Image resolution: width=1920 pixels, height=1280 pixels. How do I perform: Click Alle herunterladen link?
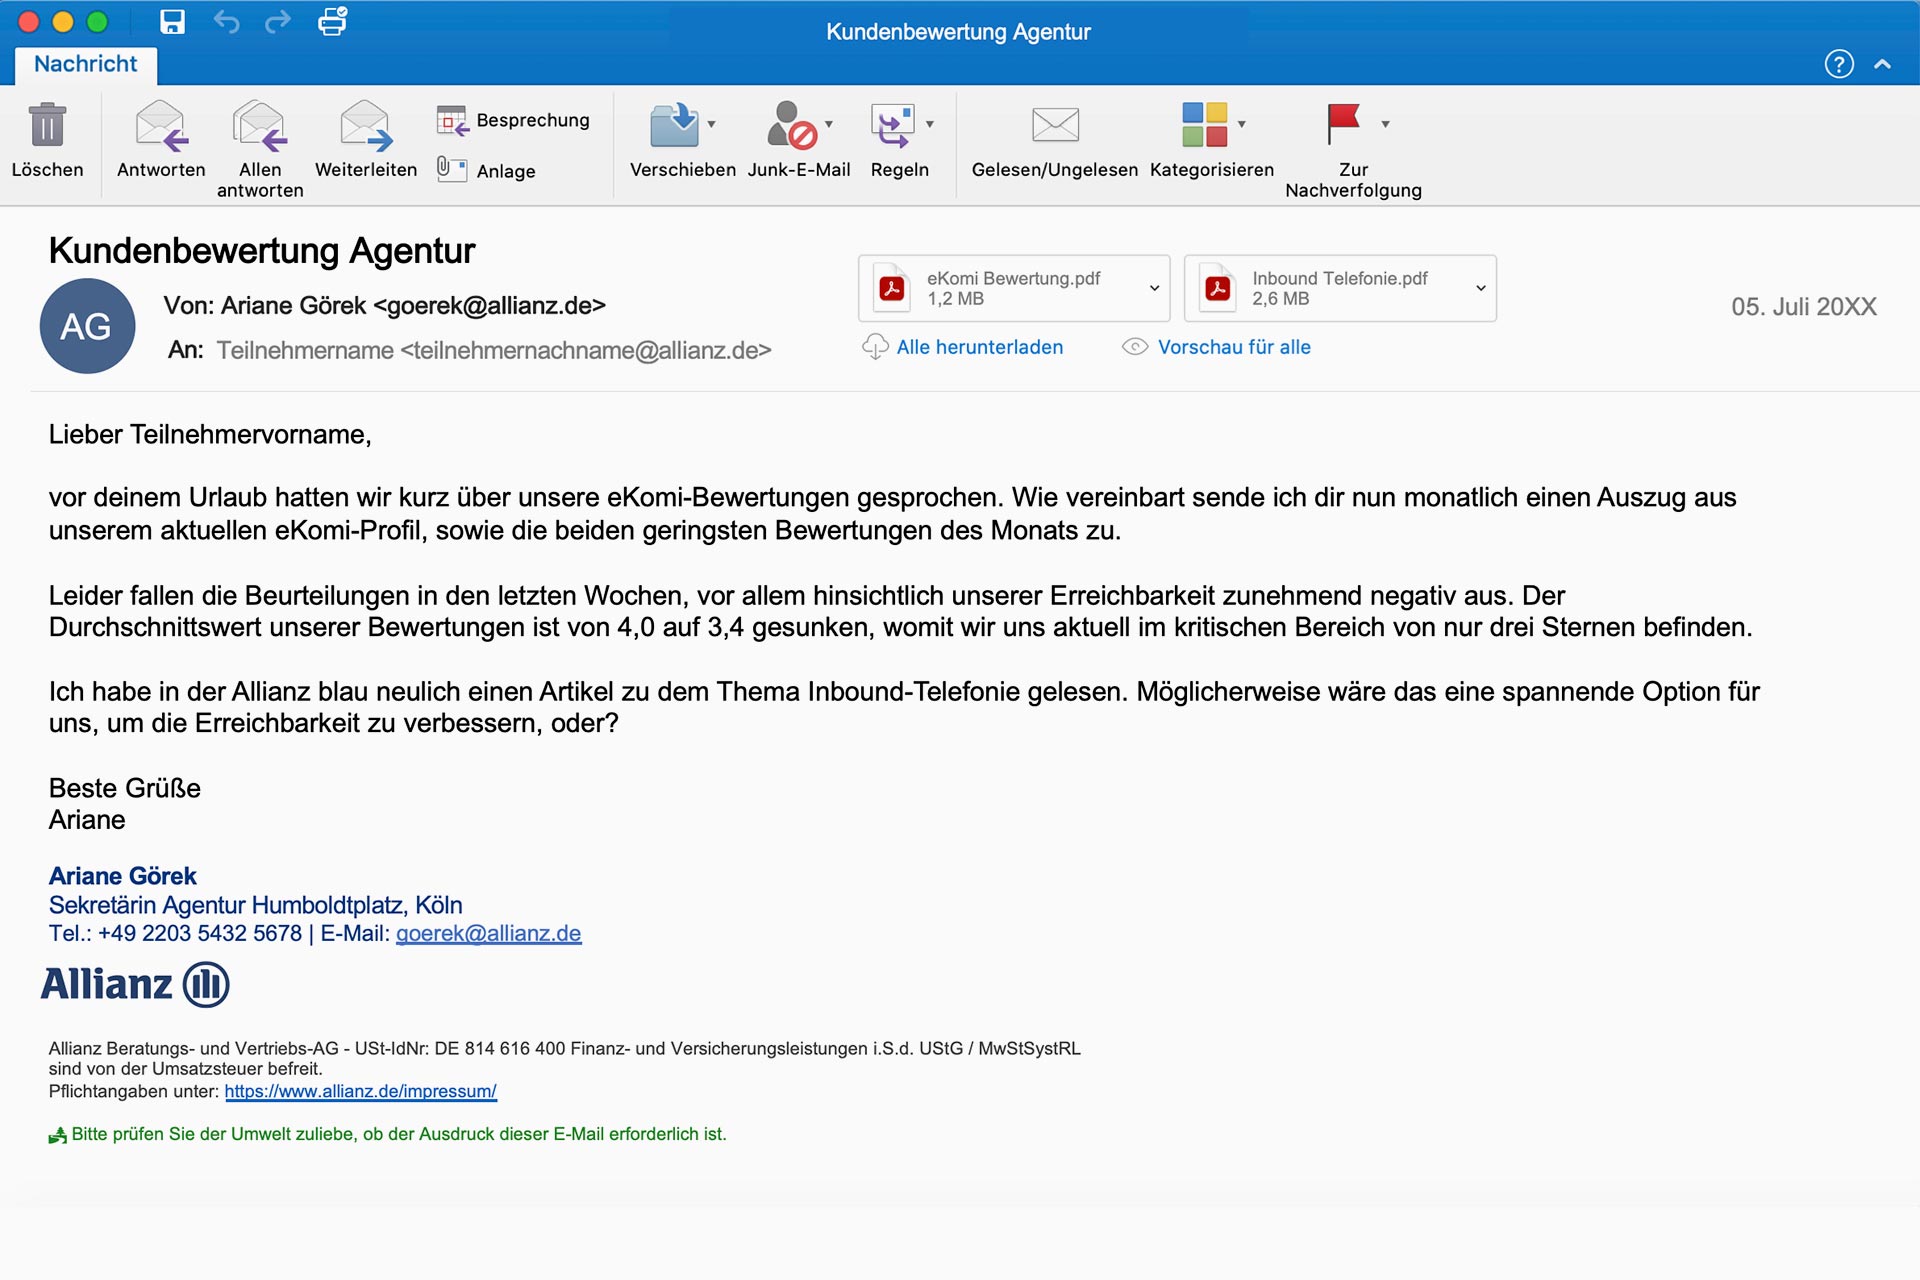[x=979, y=347]
